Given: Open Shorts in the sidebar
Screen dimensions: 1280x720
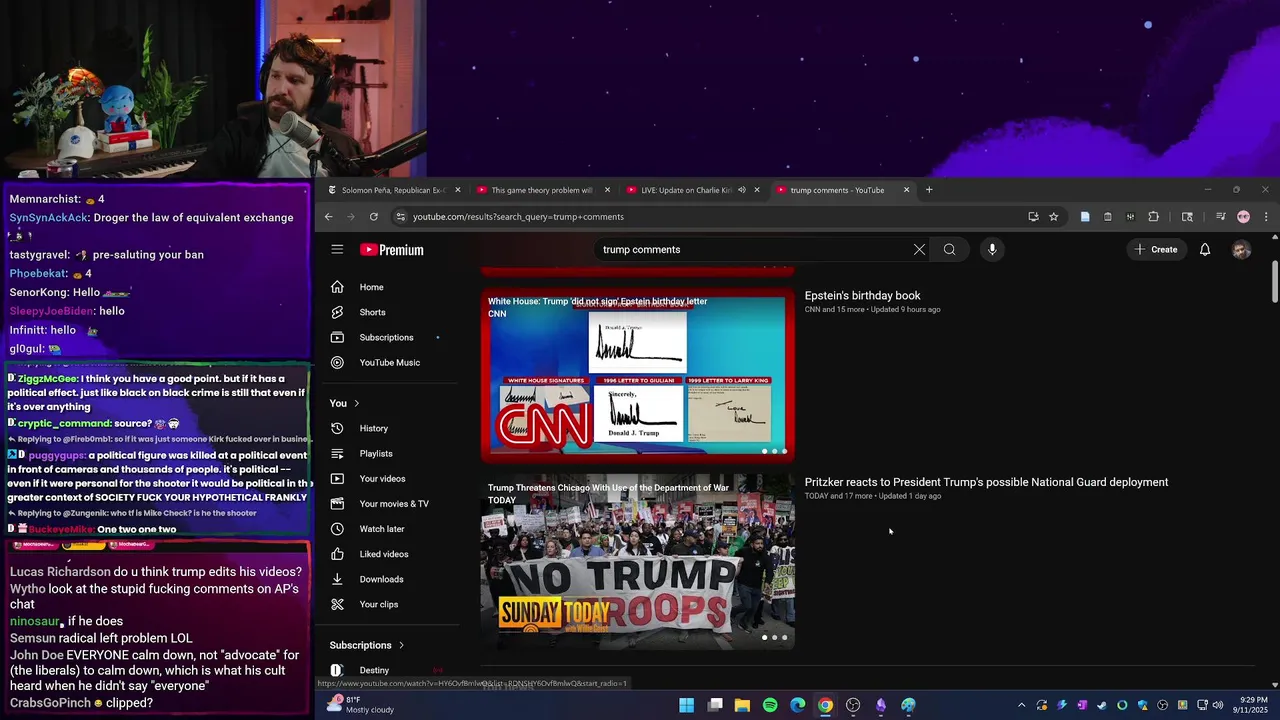Looking at the screenshot, I should (388, 312).
